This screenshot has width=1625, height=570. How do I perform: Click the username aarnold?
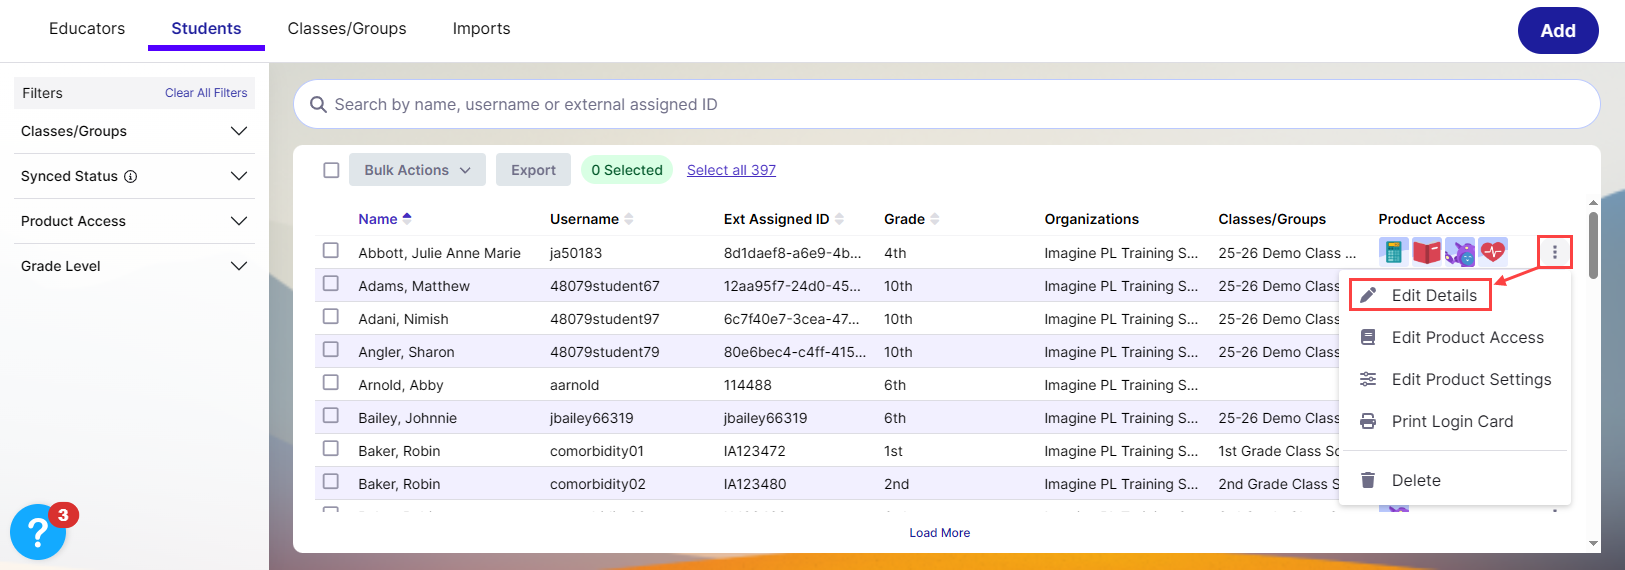pyautogui.click(x=575, y=385)
